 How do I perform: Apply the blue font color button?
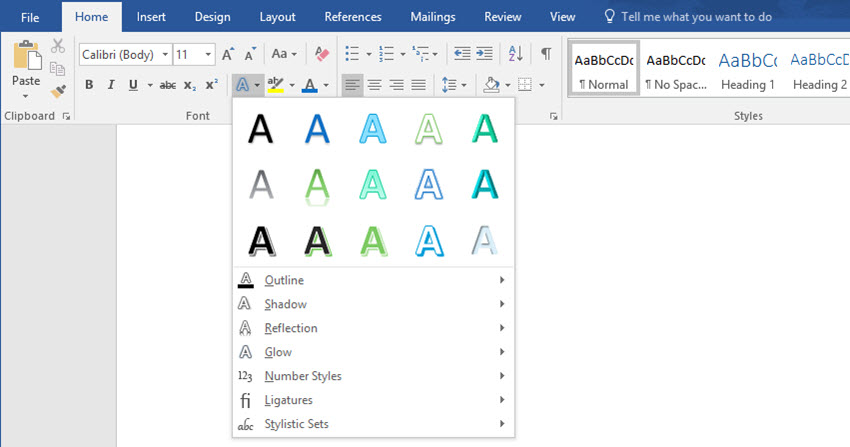pos(310,85)
